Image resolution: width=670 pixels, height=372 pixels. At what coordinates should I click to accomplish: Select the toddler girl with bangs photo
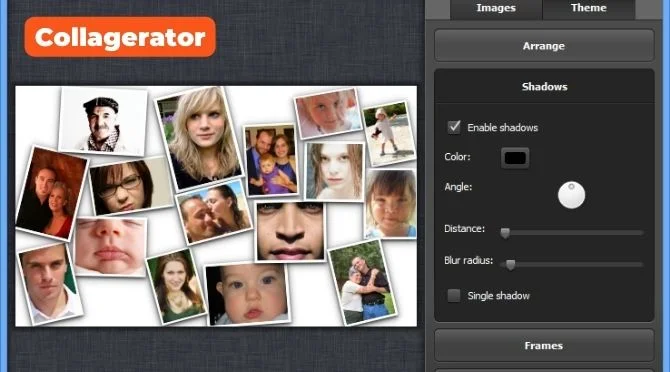[391, 203]
